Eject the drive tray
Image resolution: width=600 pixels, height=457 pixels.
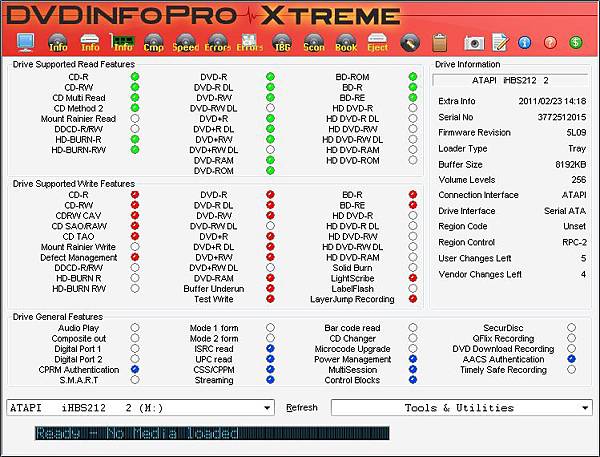(x=378, y=42)
